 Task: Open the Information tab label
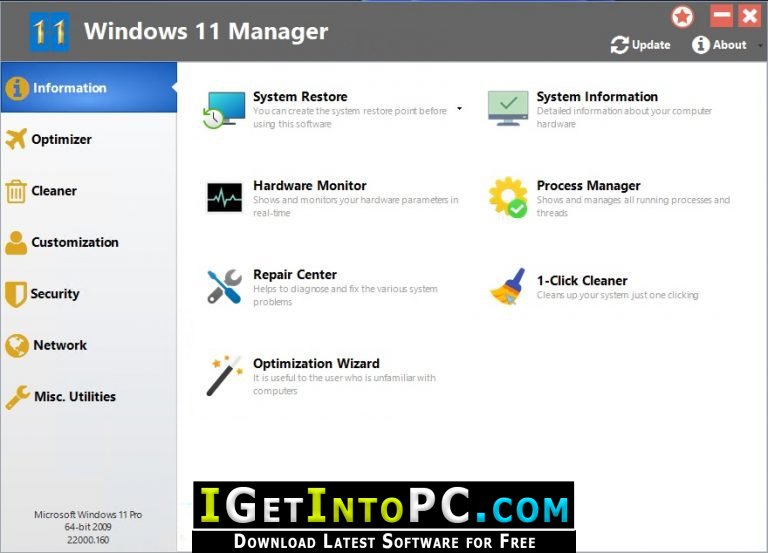tap(70, 88)
